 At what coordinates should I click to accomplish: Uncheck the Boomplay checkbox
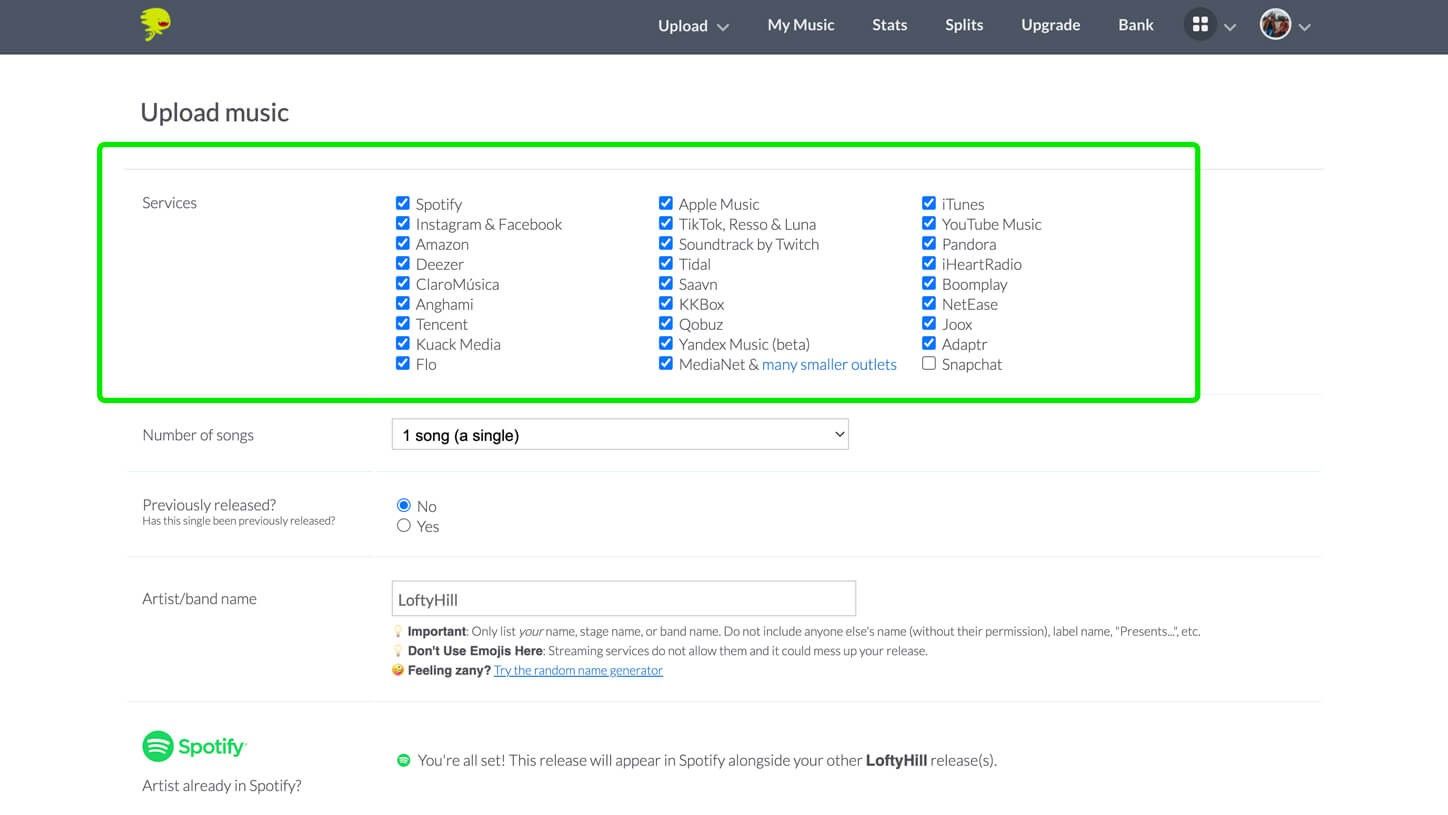(928, 283)
